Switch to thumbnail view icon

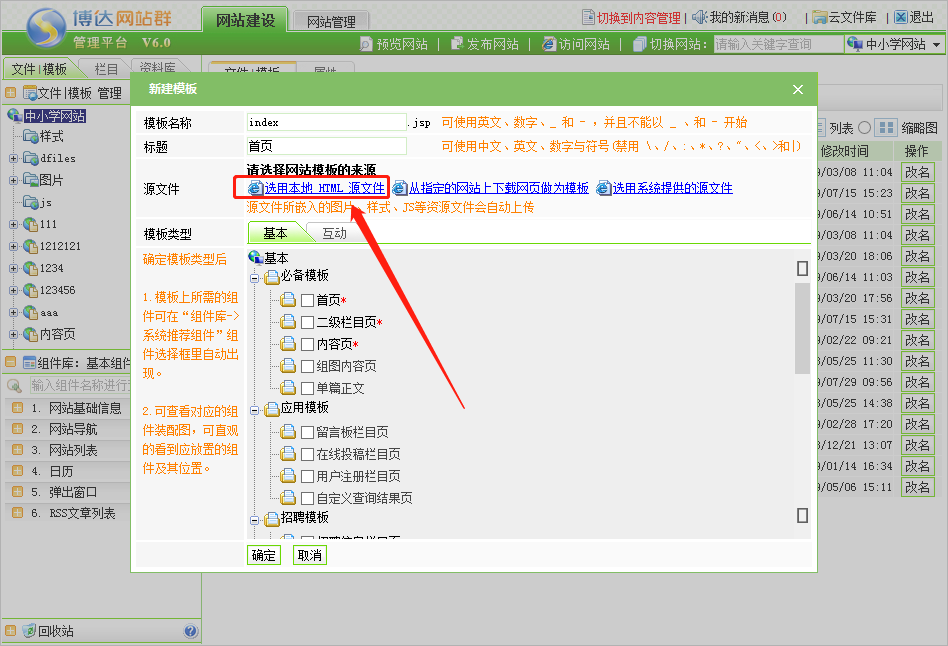886,128
